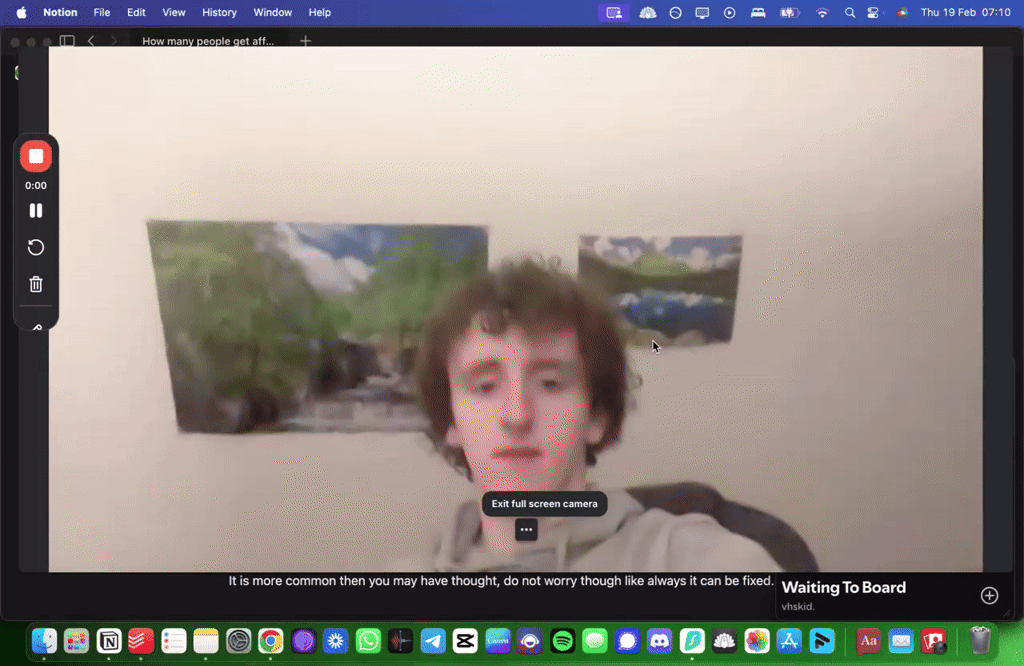Add Waiting To Board track with plus icon
Image resolution: width=1024 pixels, height=666 pixels.
[x=989, y=595]
